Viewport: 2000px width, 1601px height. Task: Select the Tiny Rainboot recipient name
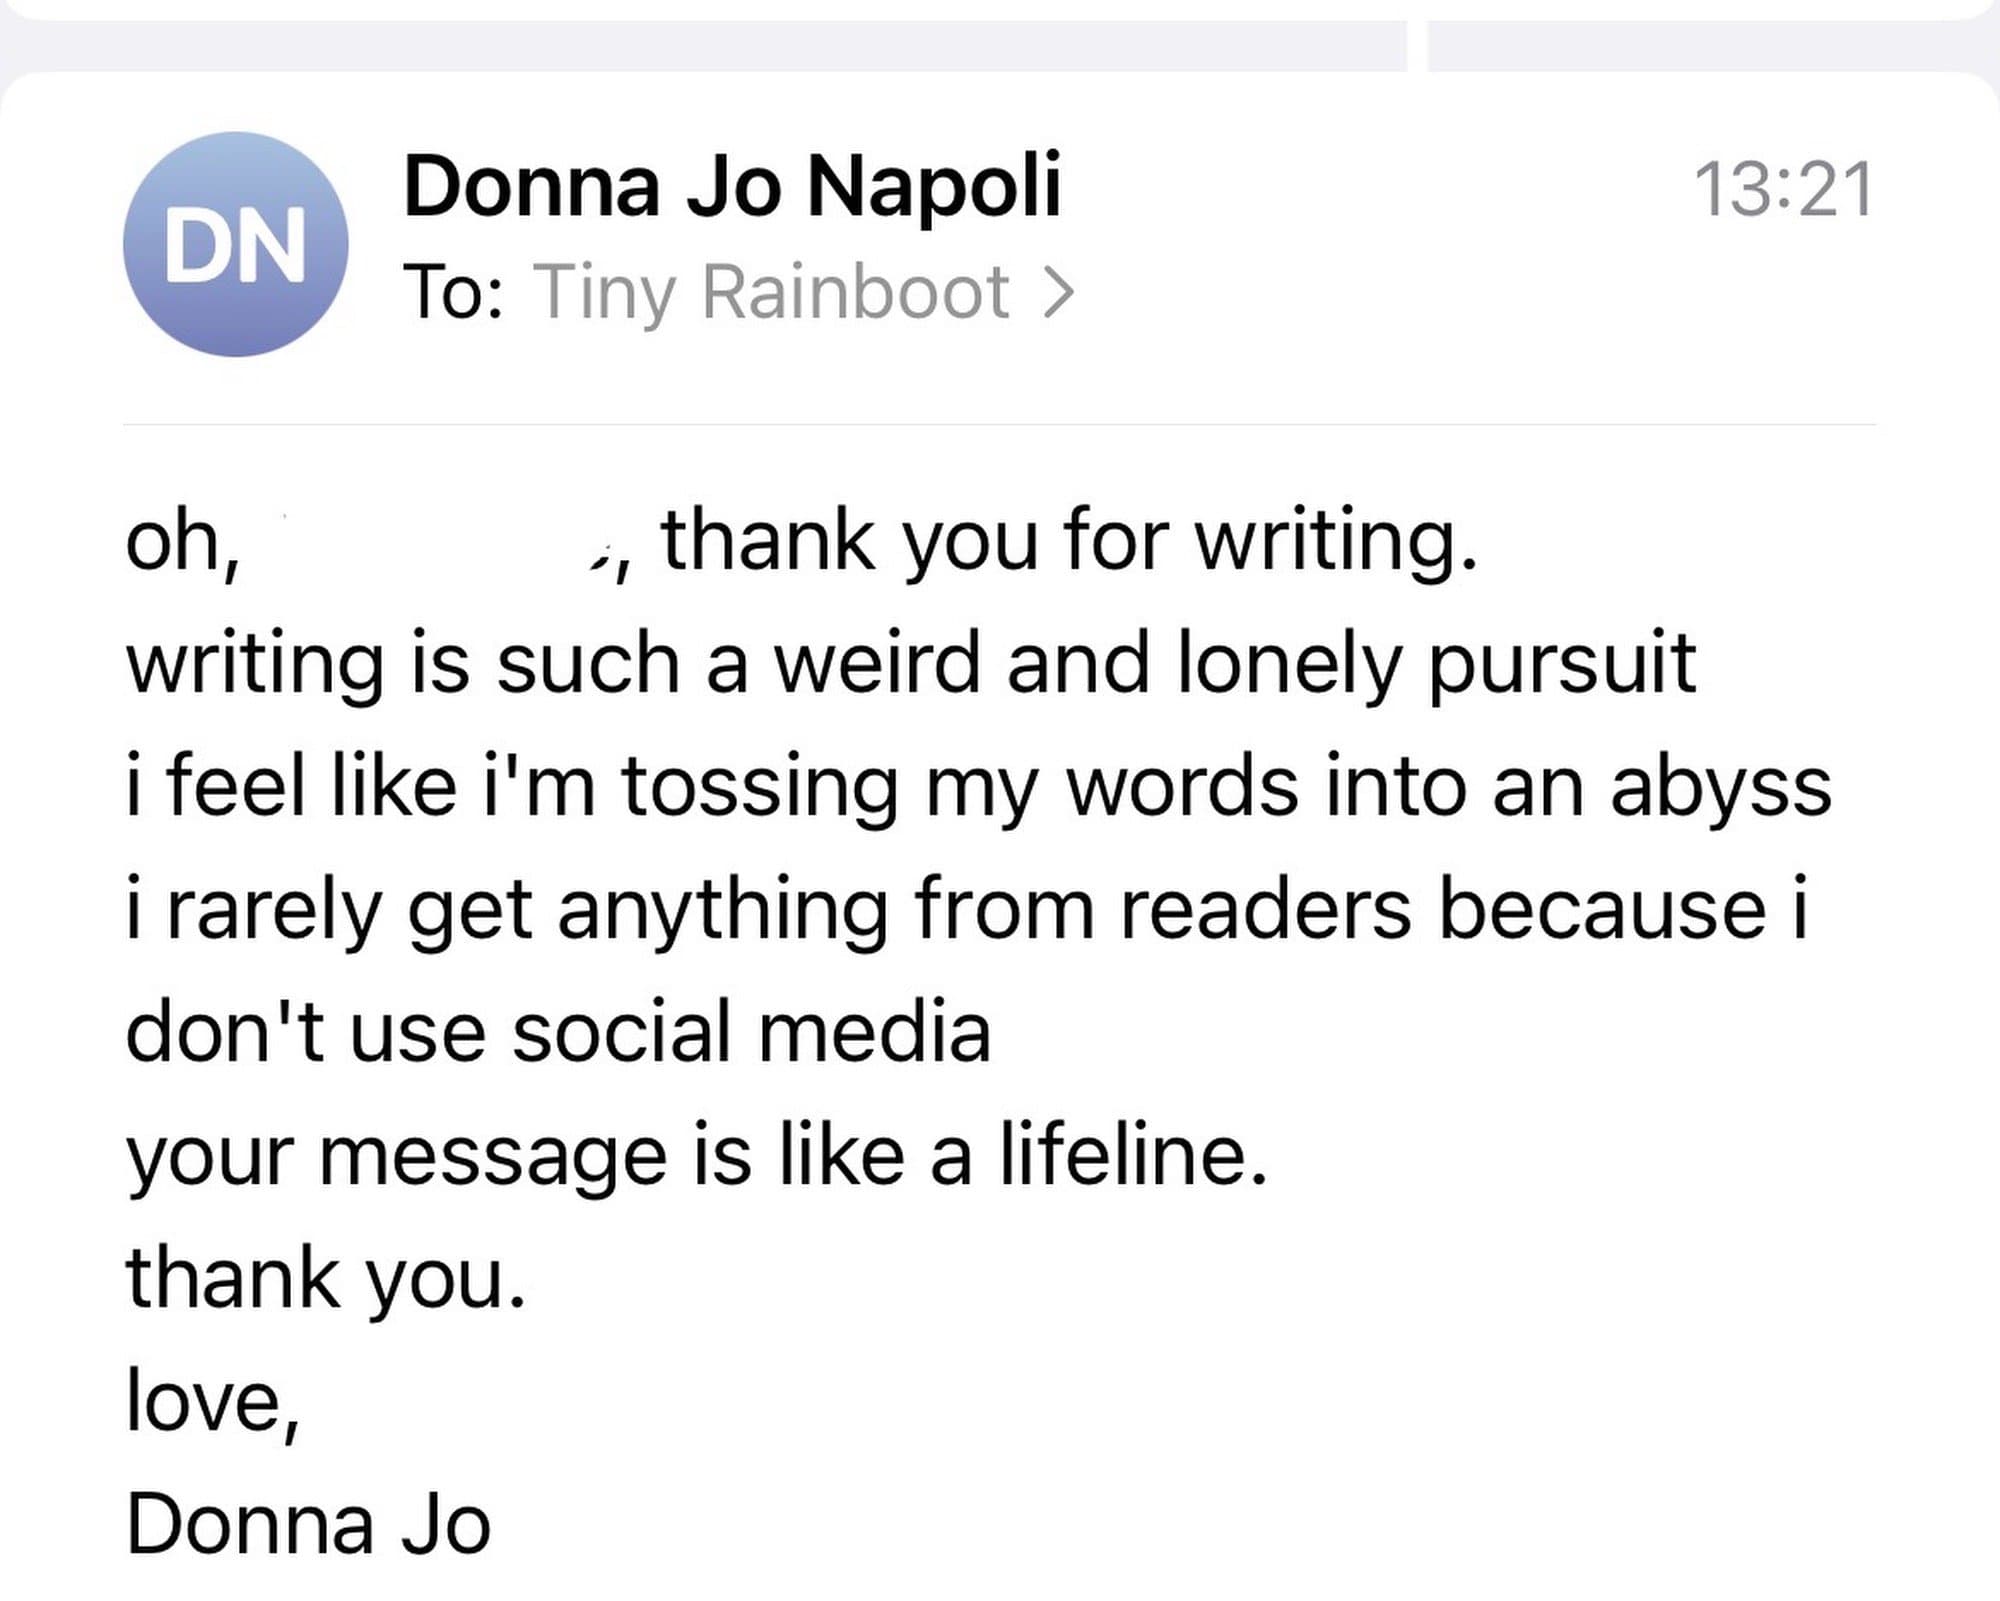772,293
